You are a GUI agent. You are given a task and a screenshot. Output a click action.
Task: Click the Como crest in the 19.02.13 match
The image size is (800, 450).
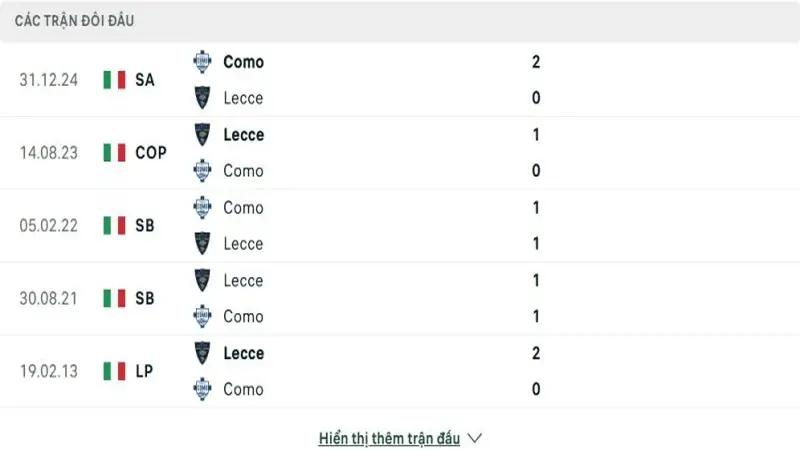point(203,389)
